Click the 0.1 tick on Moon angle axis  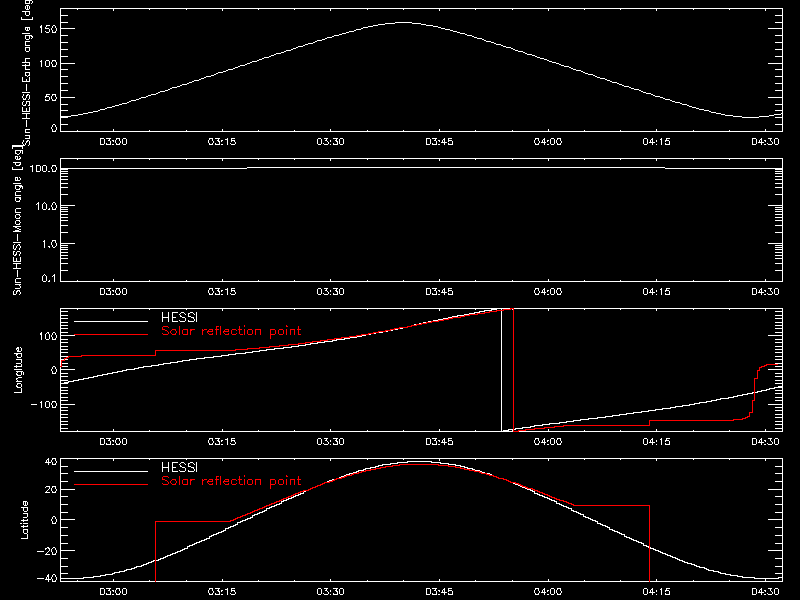pyautogui.click(x=49, y=279)
